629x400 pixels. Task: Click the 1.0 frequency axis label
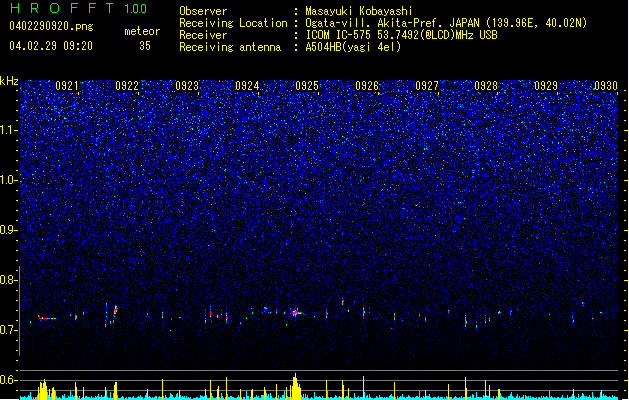click(x=9, y=180)
